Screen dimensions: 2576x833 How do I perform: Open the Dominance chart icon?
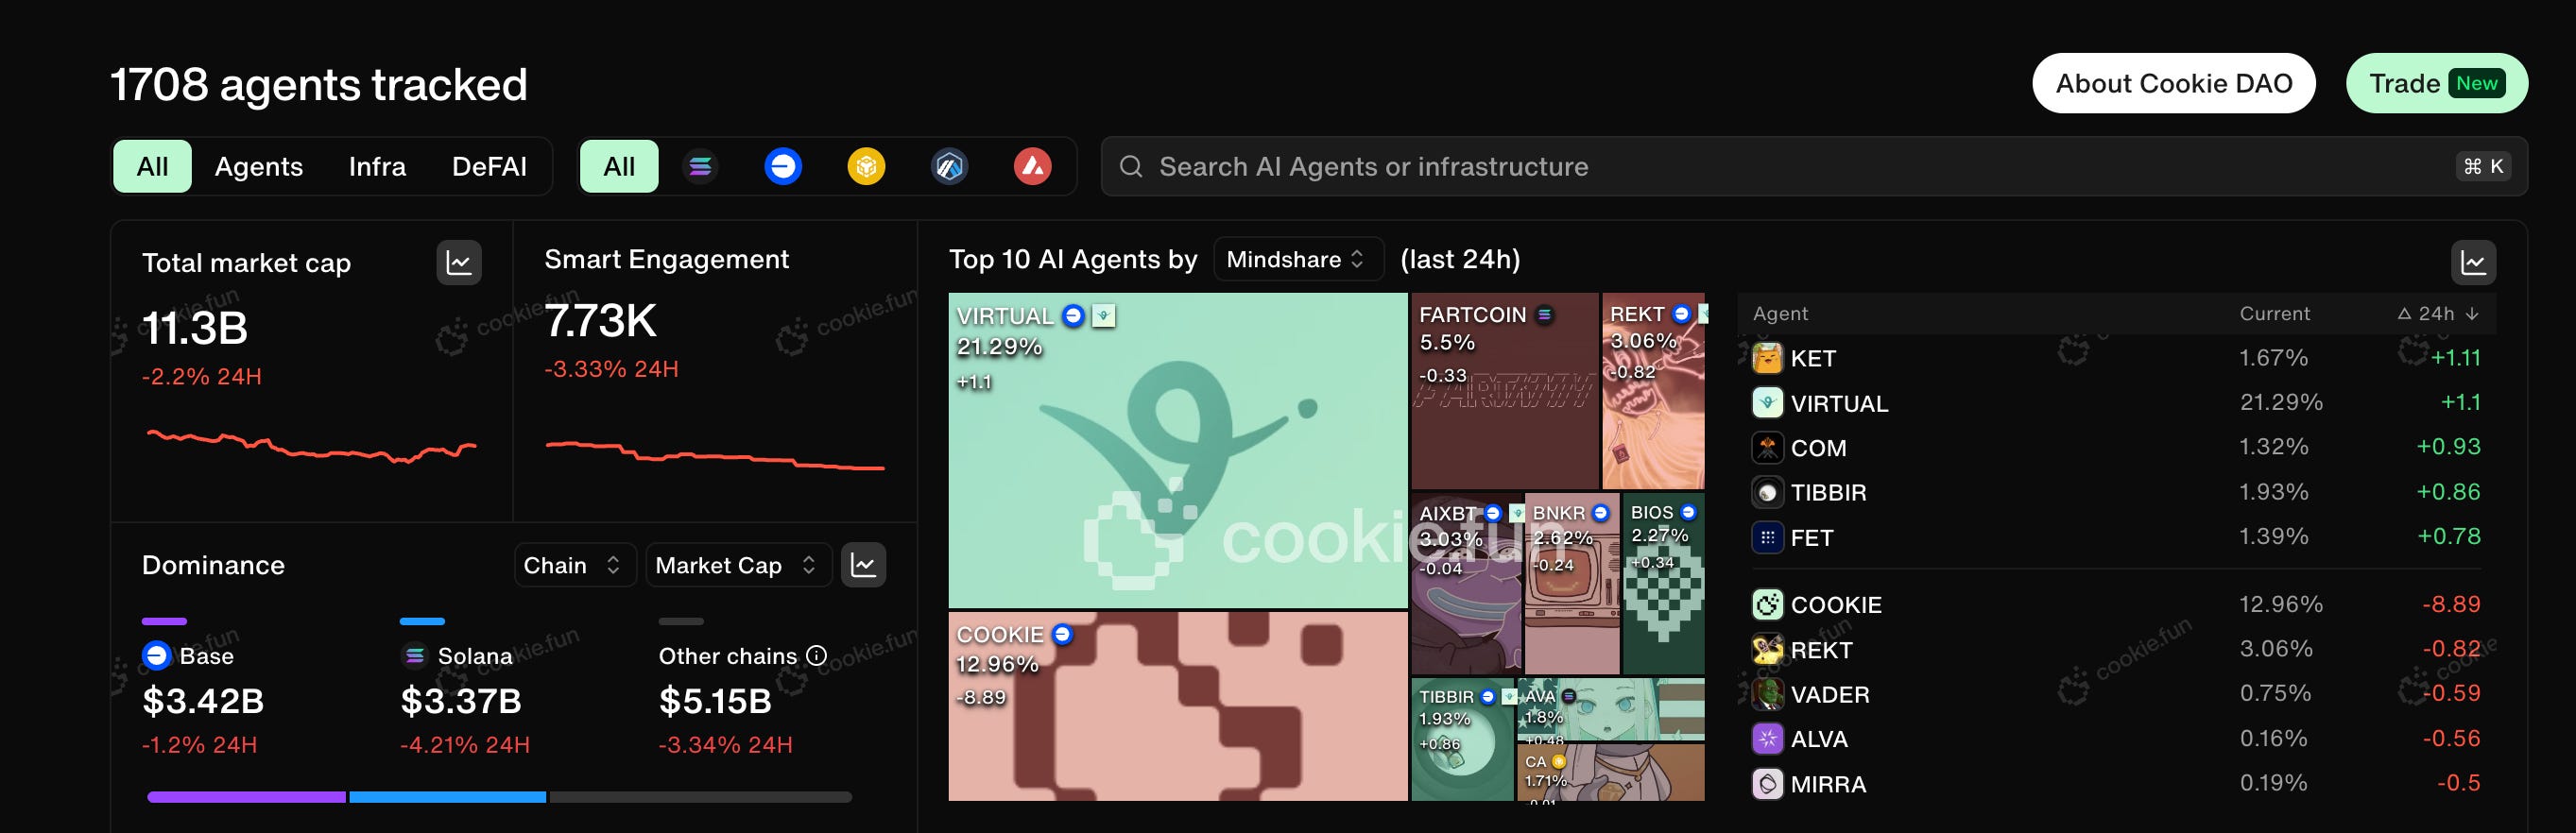point(863,565)
